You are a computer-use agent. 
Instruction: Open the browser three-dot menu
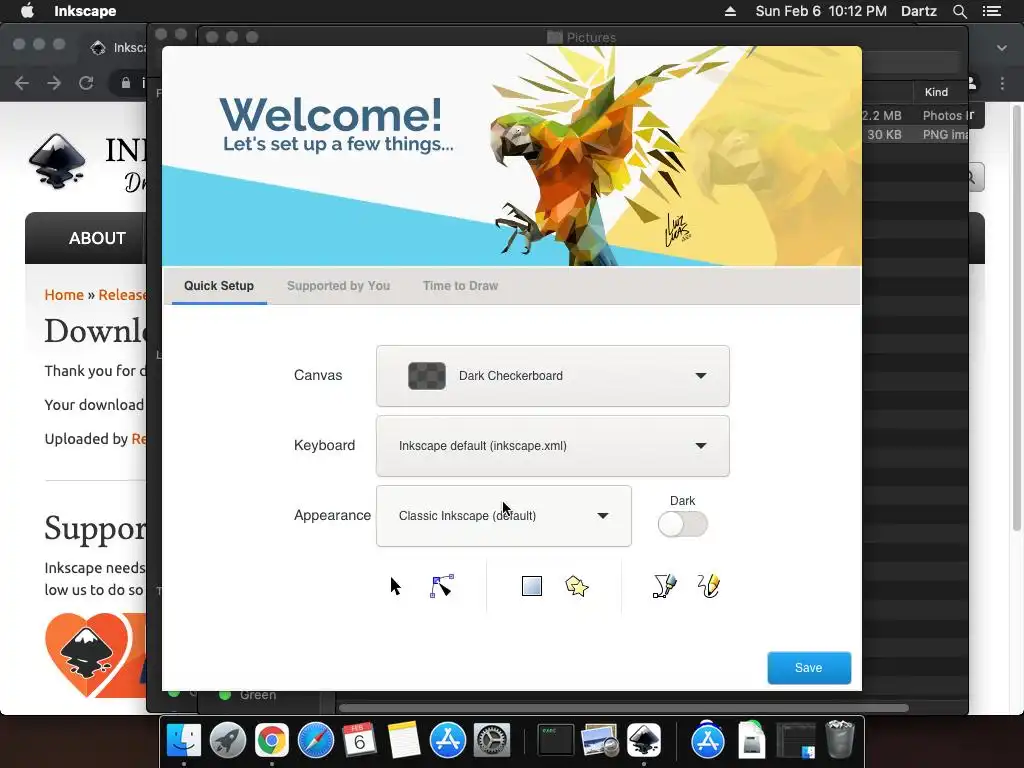tap(1002, 83)
